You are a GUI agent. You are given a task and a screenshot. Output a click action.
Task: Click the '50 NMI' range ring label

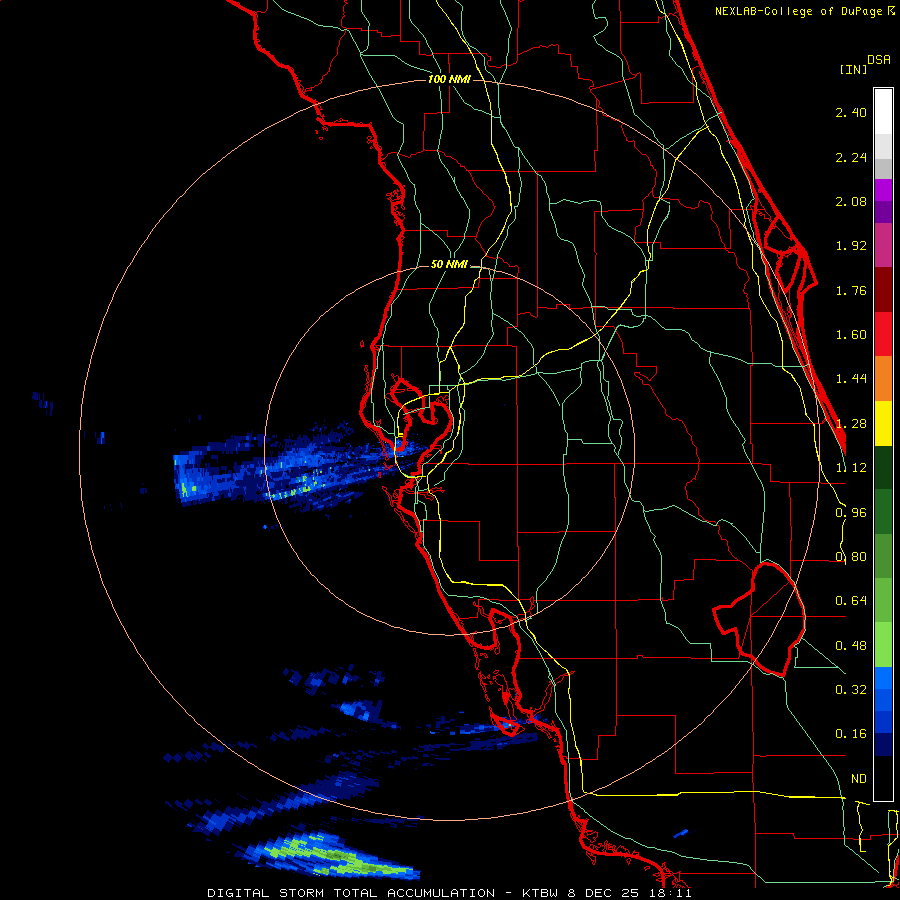(449, 265)
